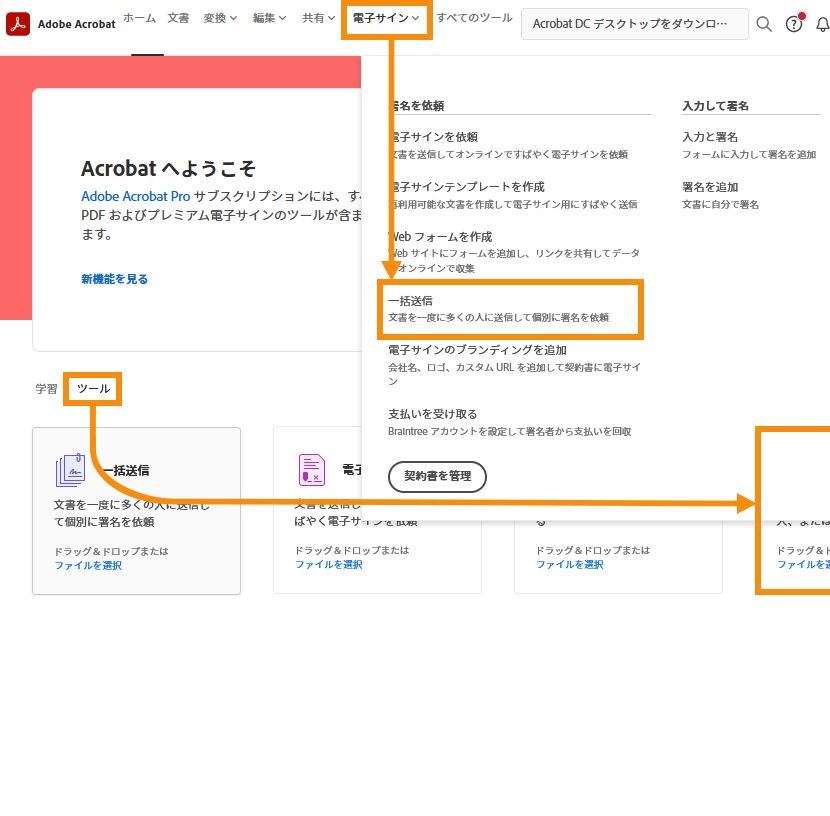Click the 新機能を見る link
The width and height of the screenshot is (830, 816).
click(x=114, y=279)
